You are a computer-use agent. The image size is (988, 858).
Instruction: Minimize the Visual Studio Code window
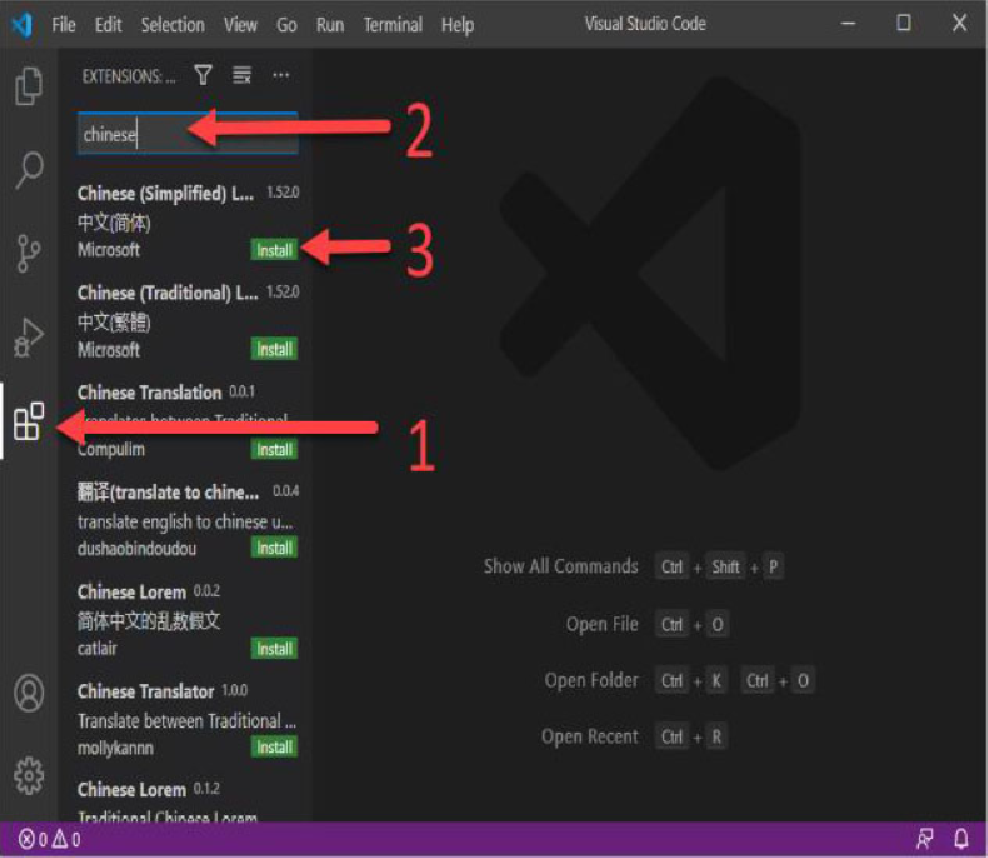(848, 24)
